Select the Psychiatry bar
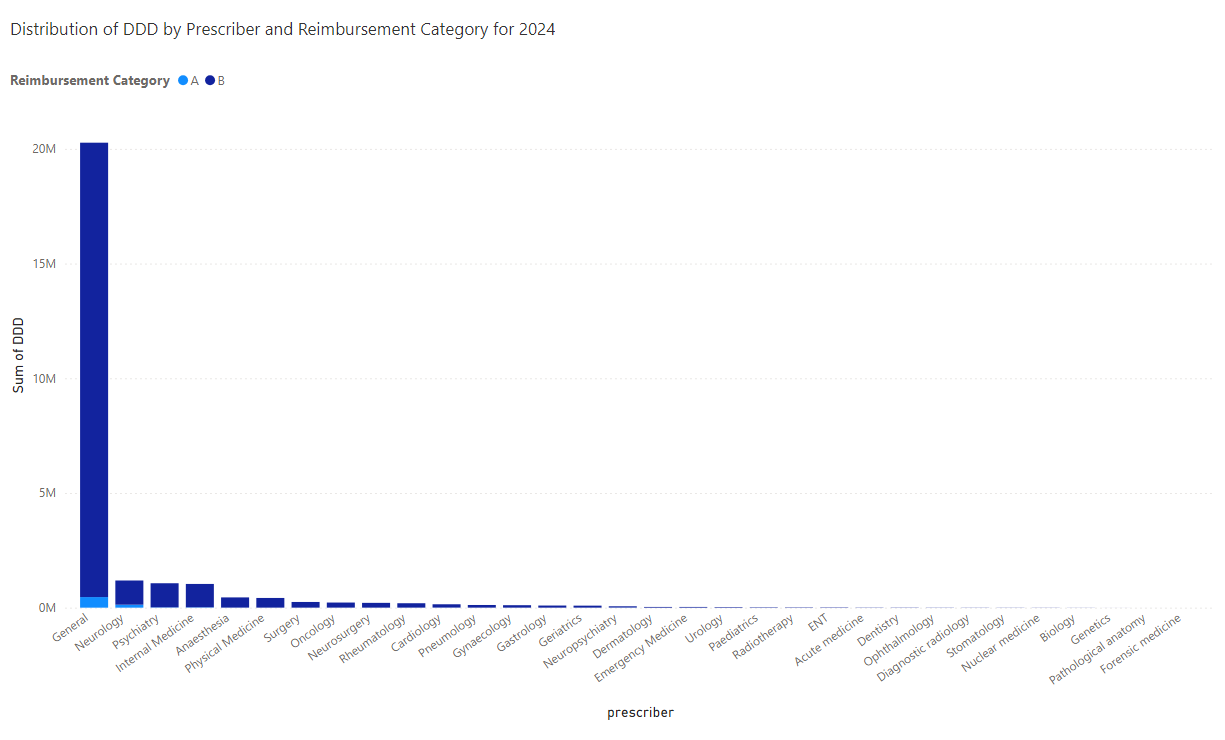This screenshot has width=1225, height=740. click(x=164, y=595)
